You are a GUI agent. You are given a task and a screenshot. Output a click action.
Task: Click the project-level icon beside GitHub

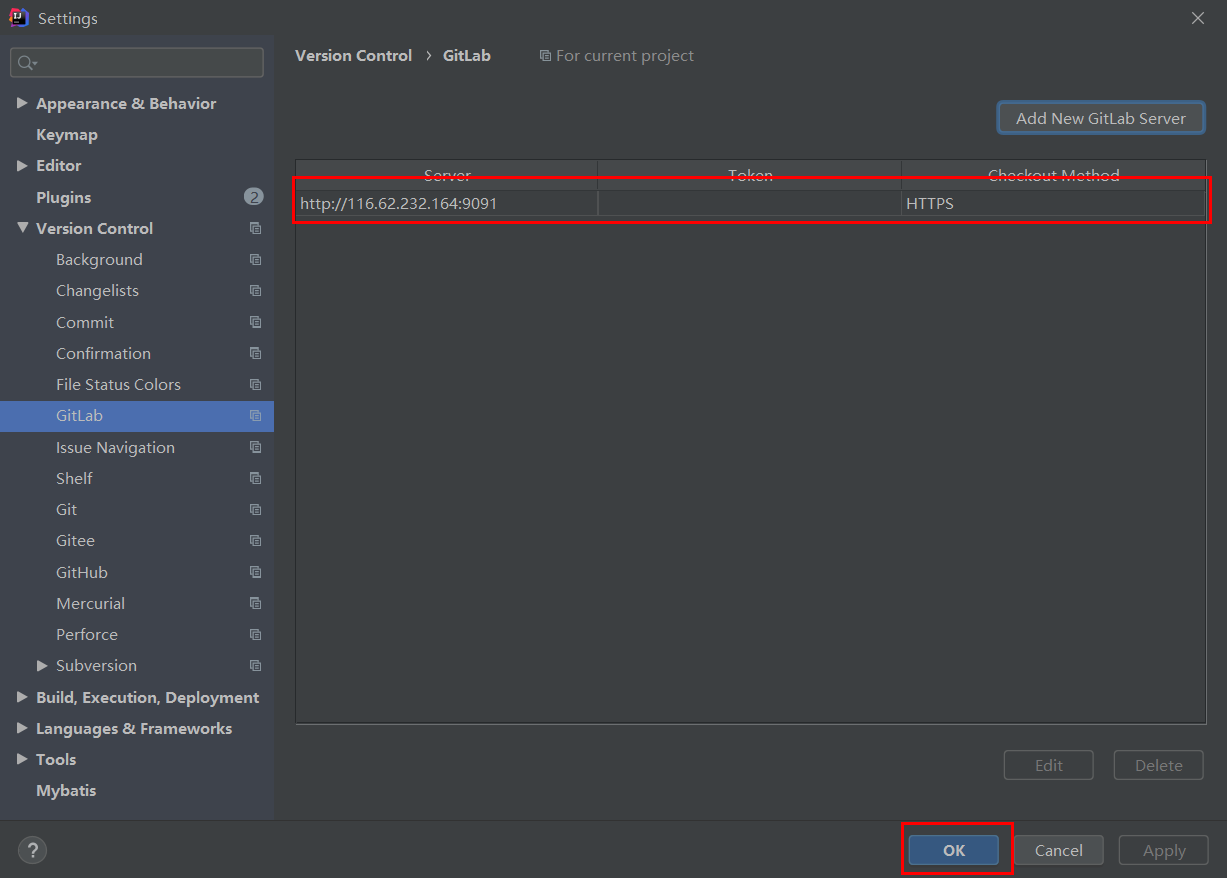pyautogui.click(x=255, y=572)
